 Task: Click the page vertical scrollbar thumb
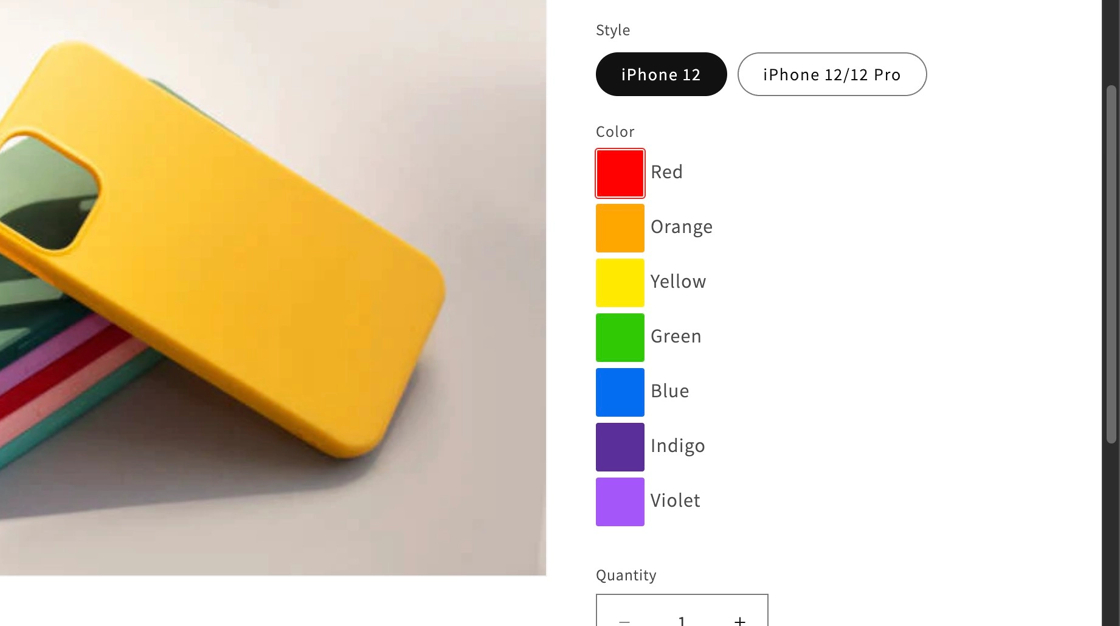(1111, 264)
